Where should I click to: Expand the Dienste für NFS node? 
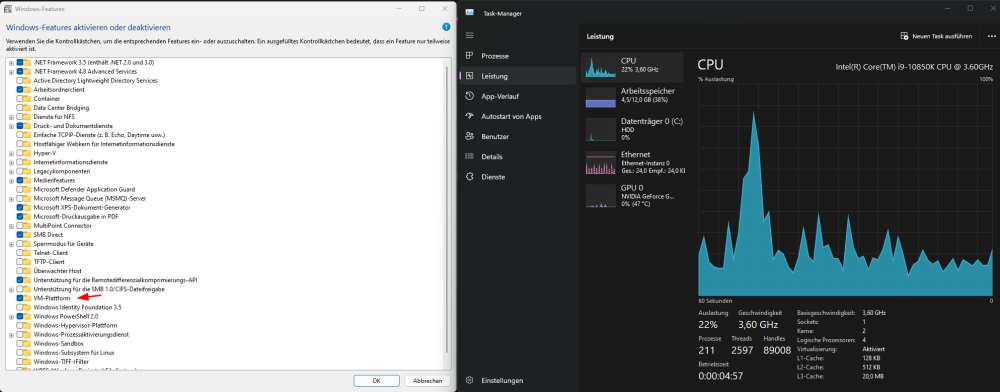tap(11, 117)
